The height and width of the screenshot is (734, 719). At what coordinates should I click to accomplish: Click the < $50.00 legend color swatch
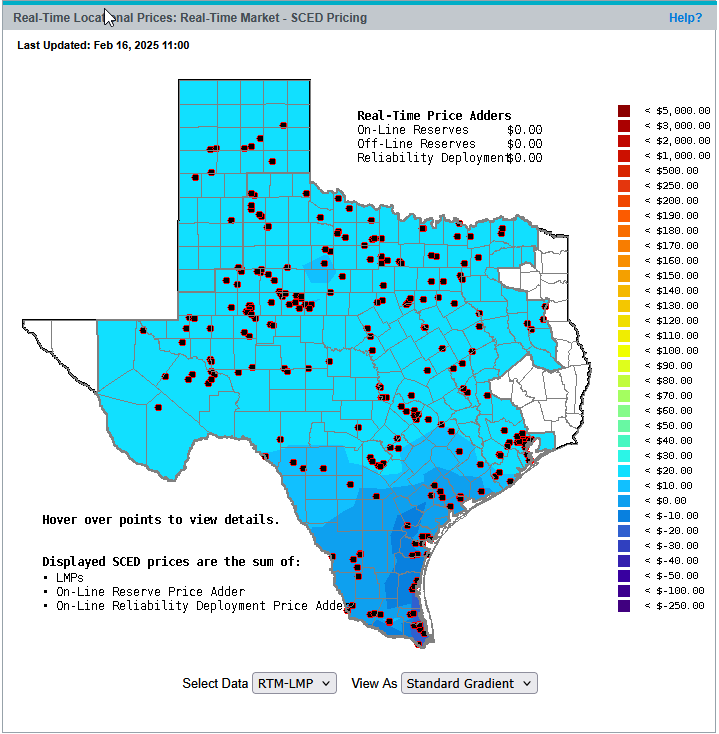coord(624,426)
